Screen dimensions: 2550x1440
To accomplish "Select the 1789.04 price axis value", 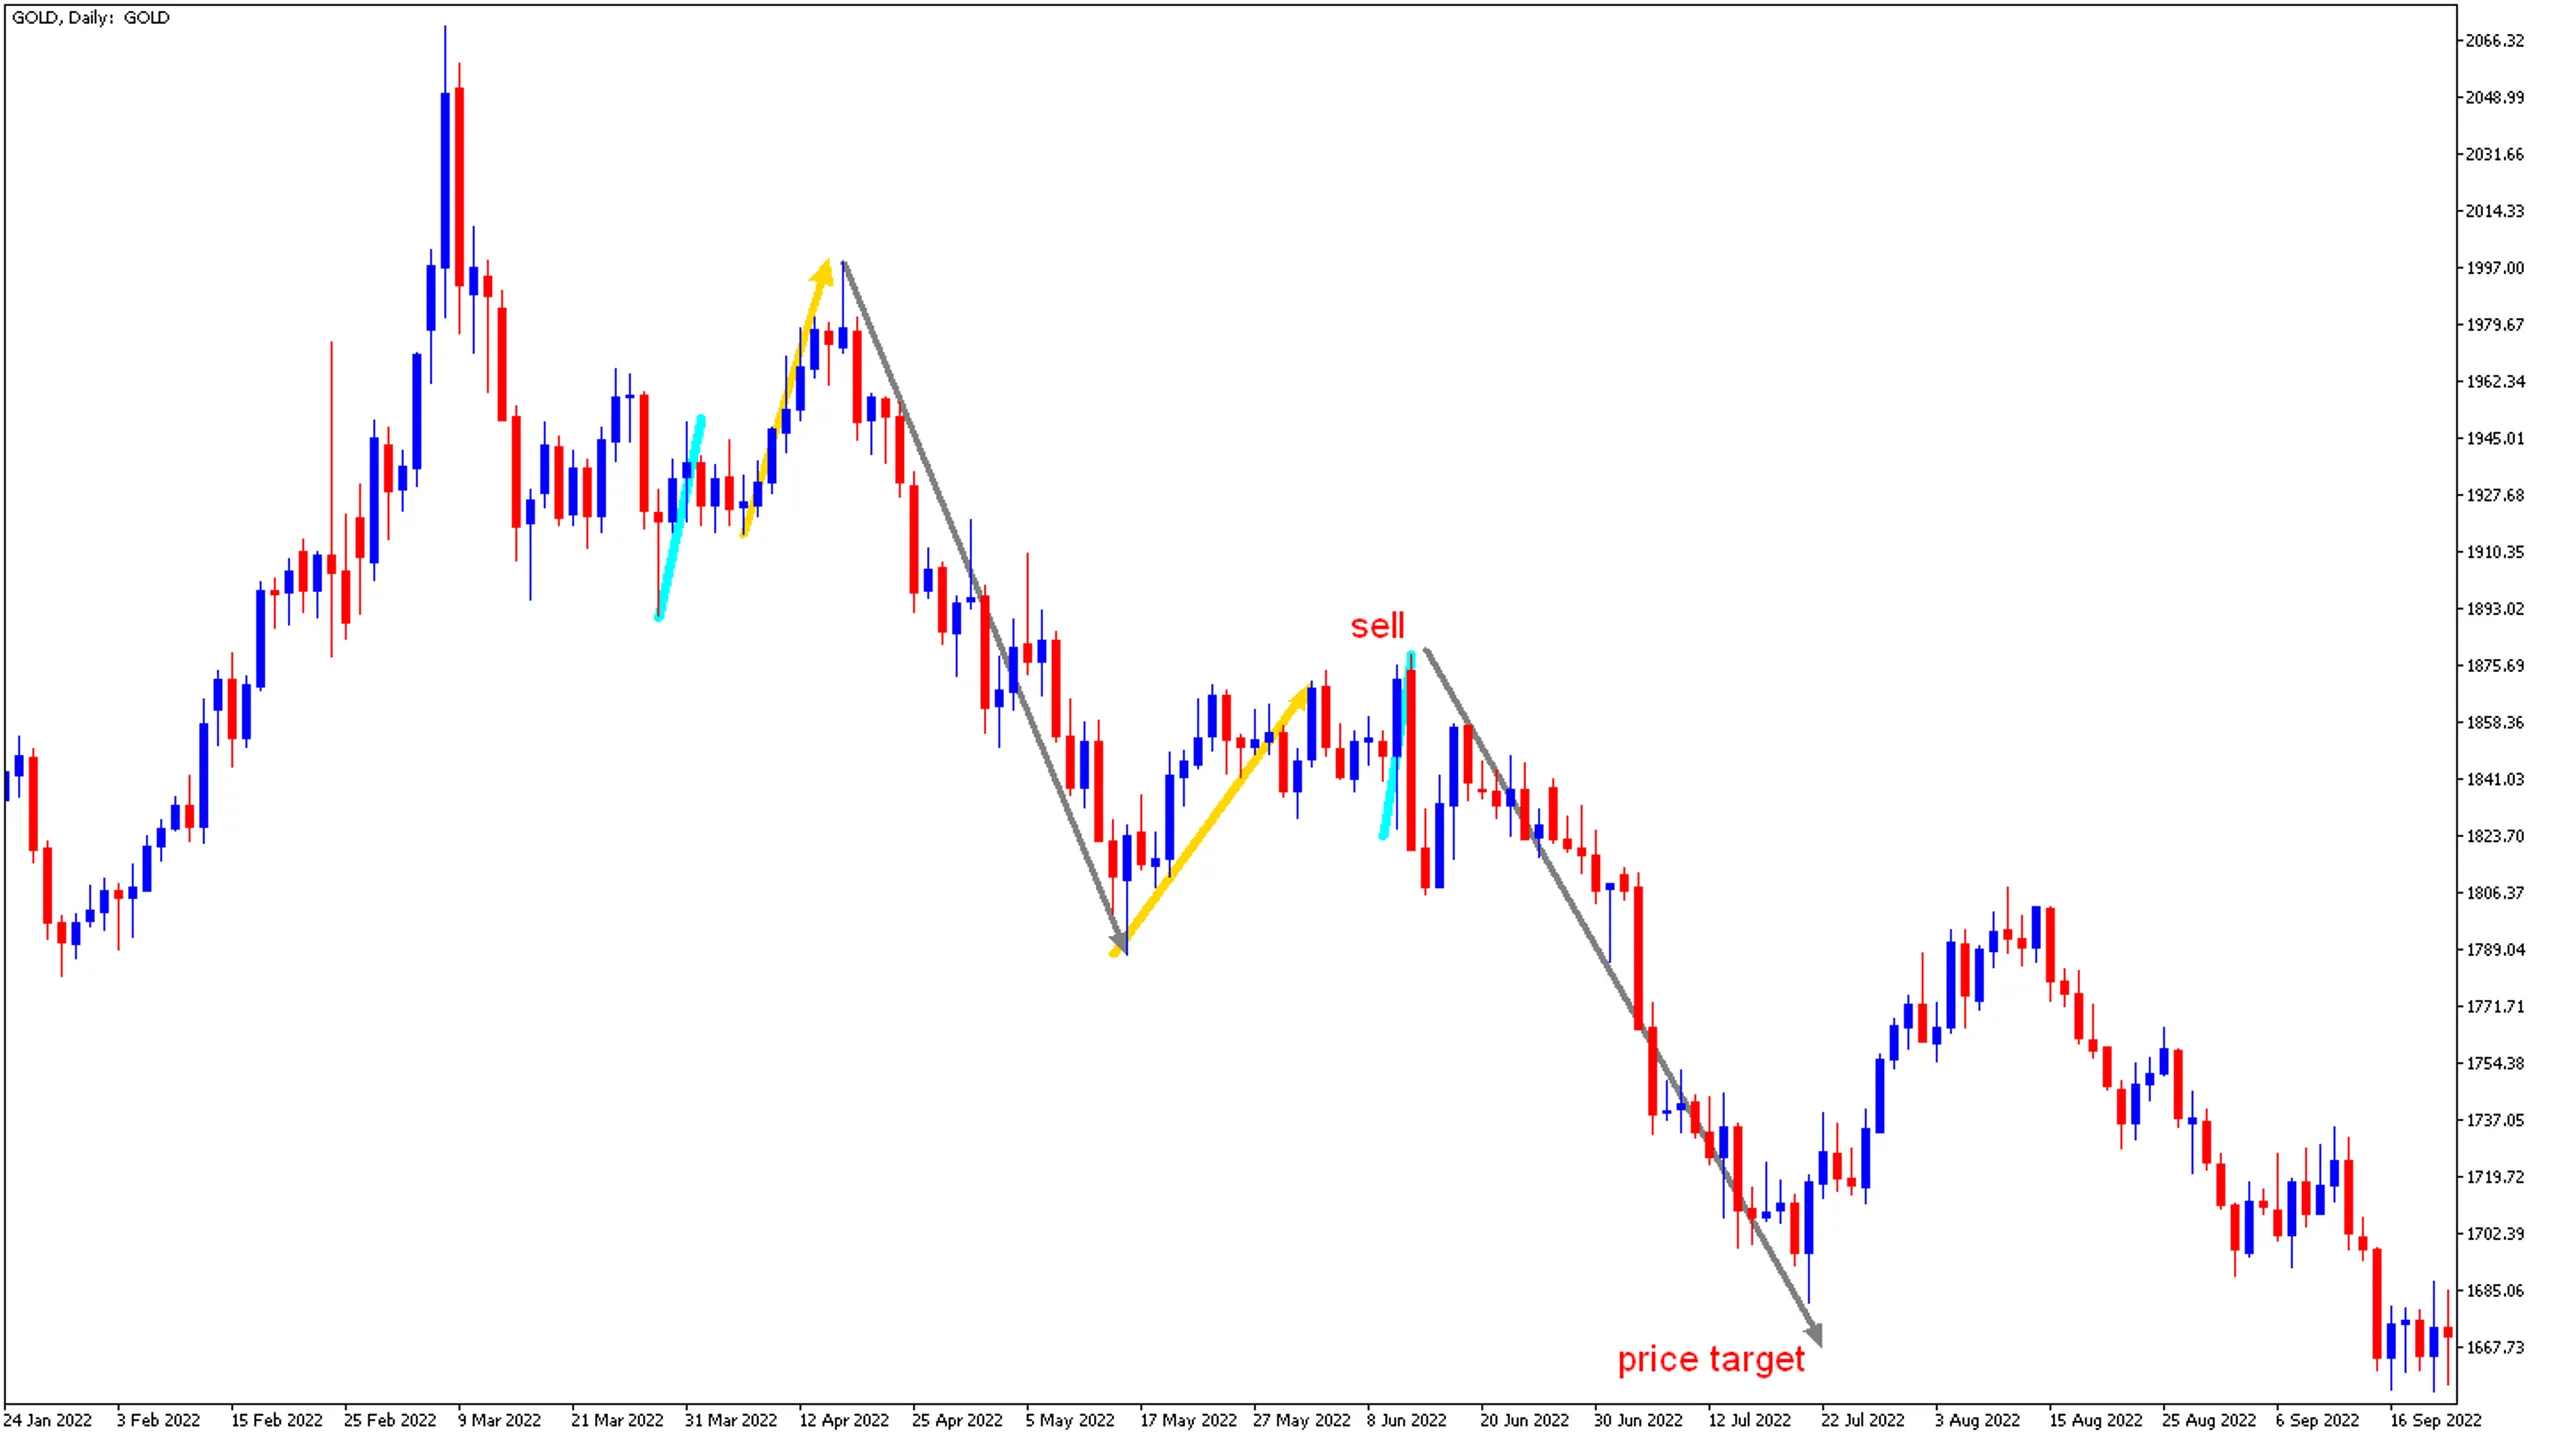I will (x=2494, y=950).
